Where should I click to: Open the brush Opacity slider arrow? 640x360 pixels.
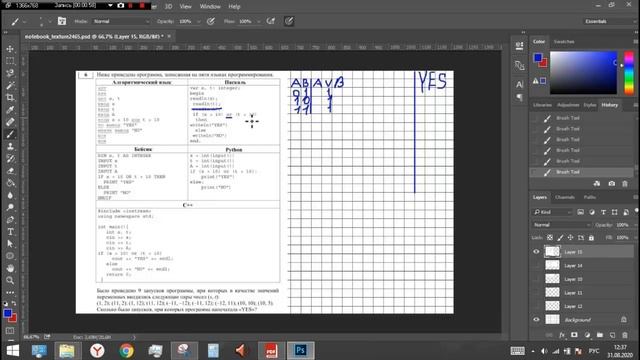point(198,21)
